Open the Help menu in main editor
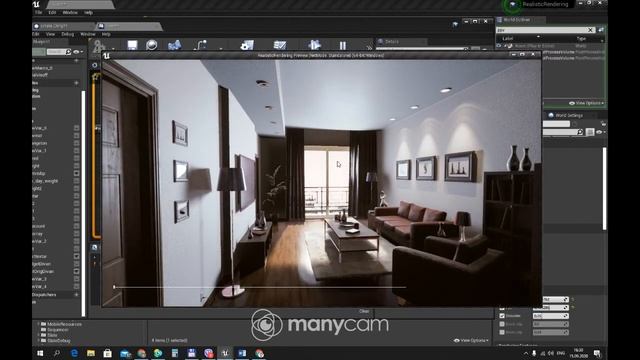 [x=89, y=13]
